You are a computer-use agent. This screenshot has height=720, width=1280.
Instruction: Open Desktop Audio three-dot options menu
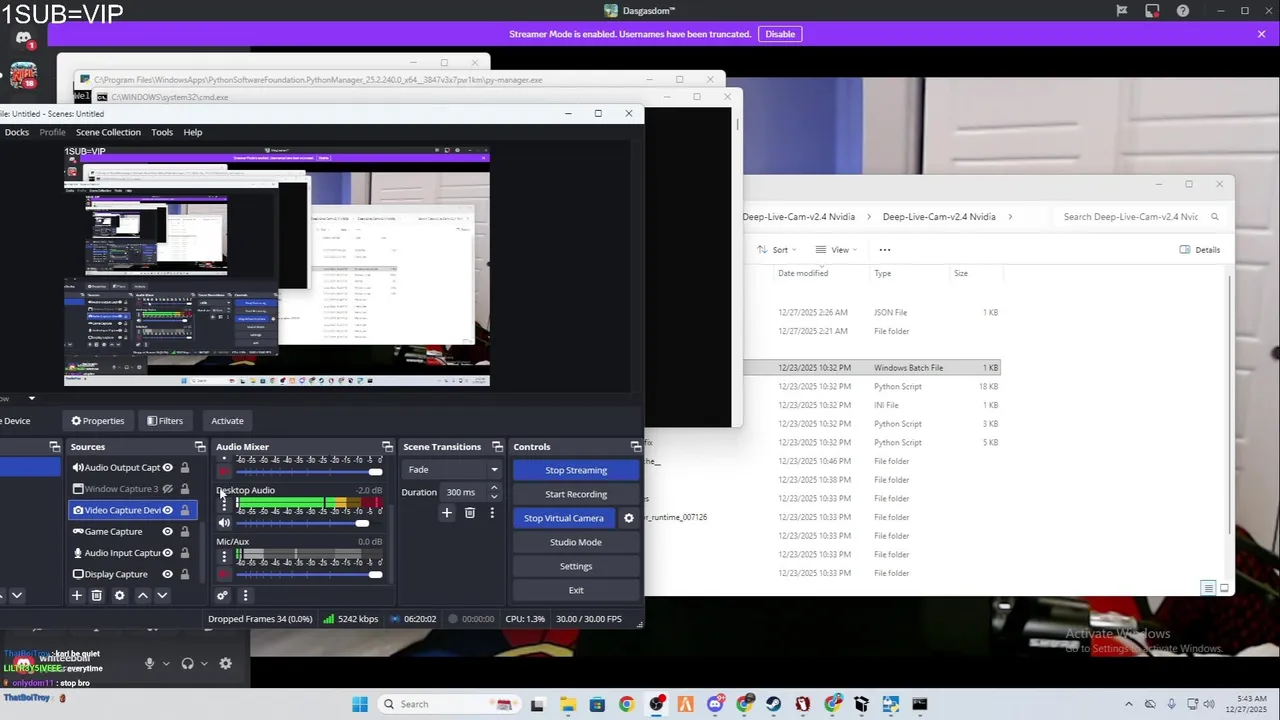coord(224,504)
